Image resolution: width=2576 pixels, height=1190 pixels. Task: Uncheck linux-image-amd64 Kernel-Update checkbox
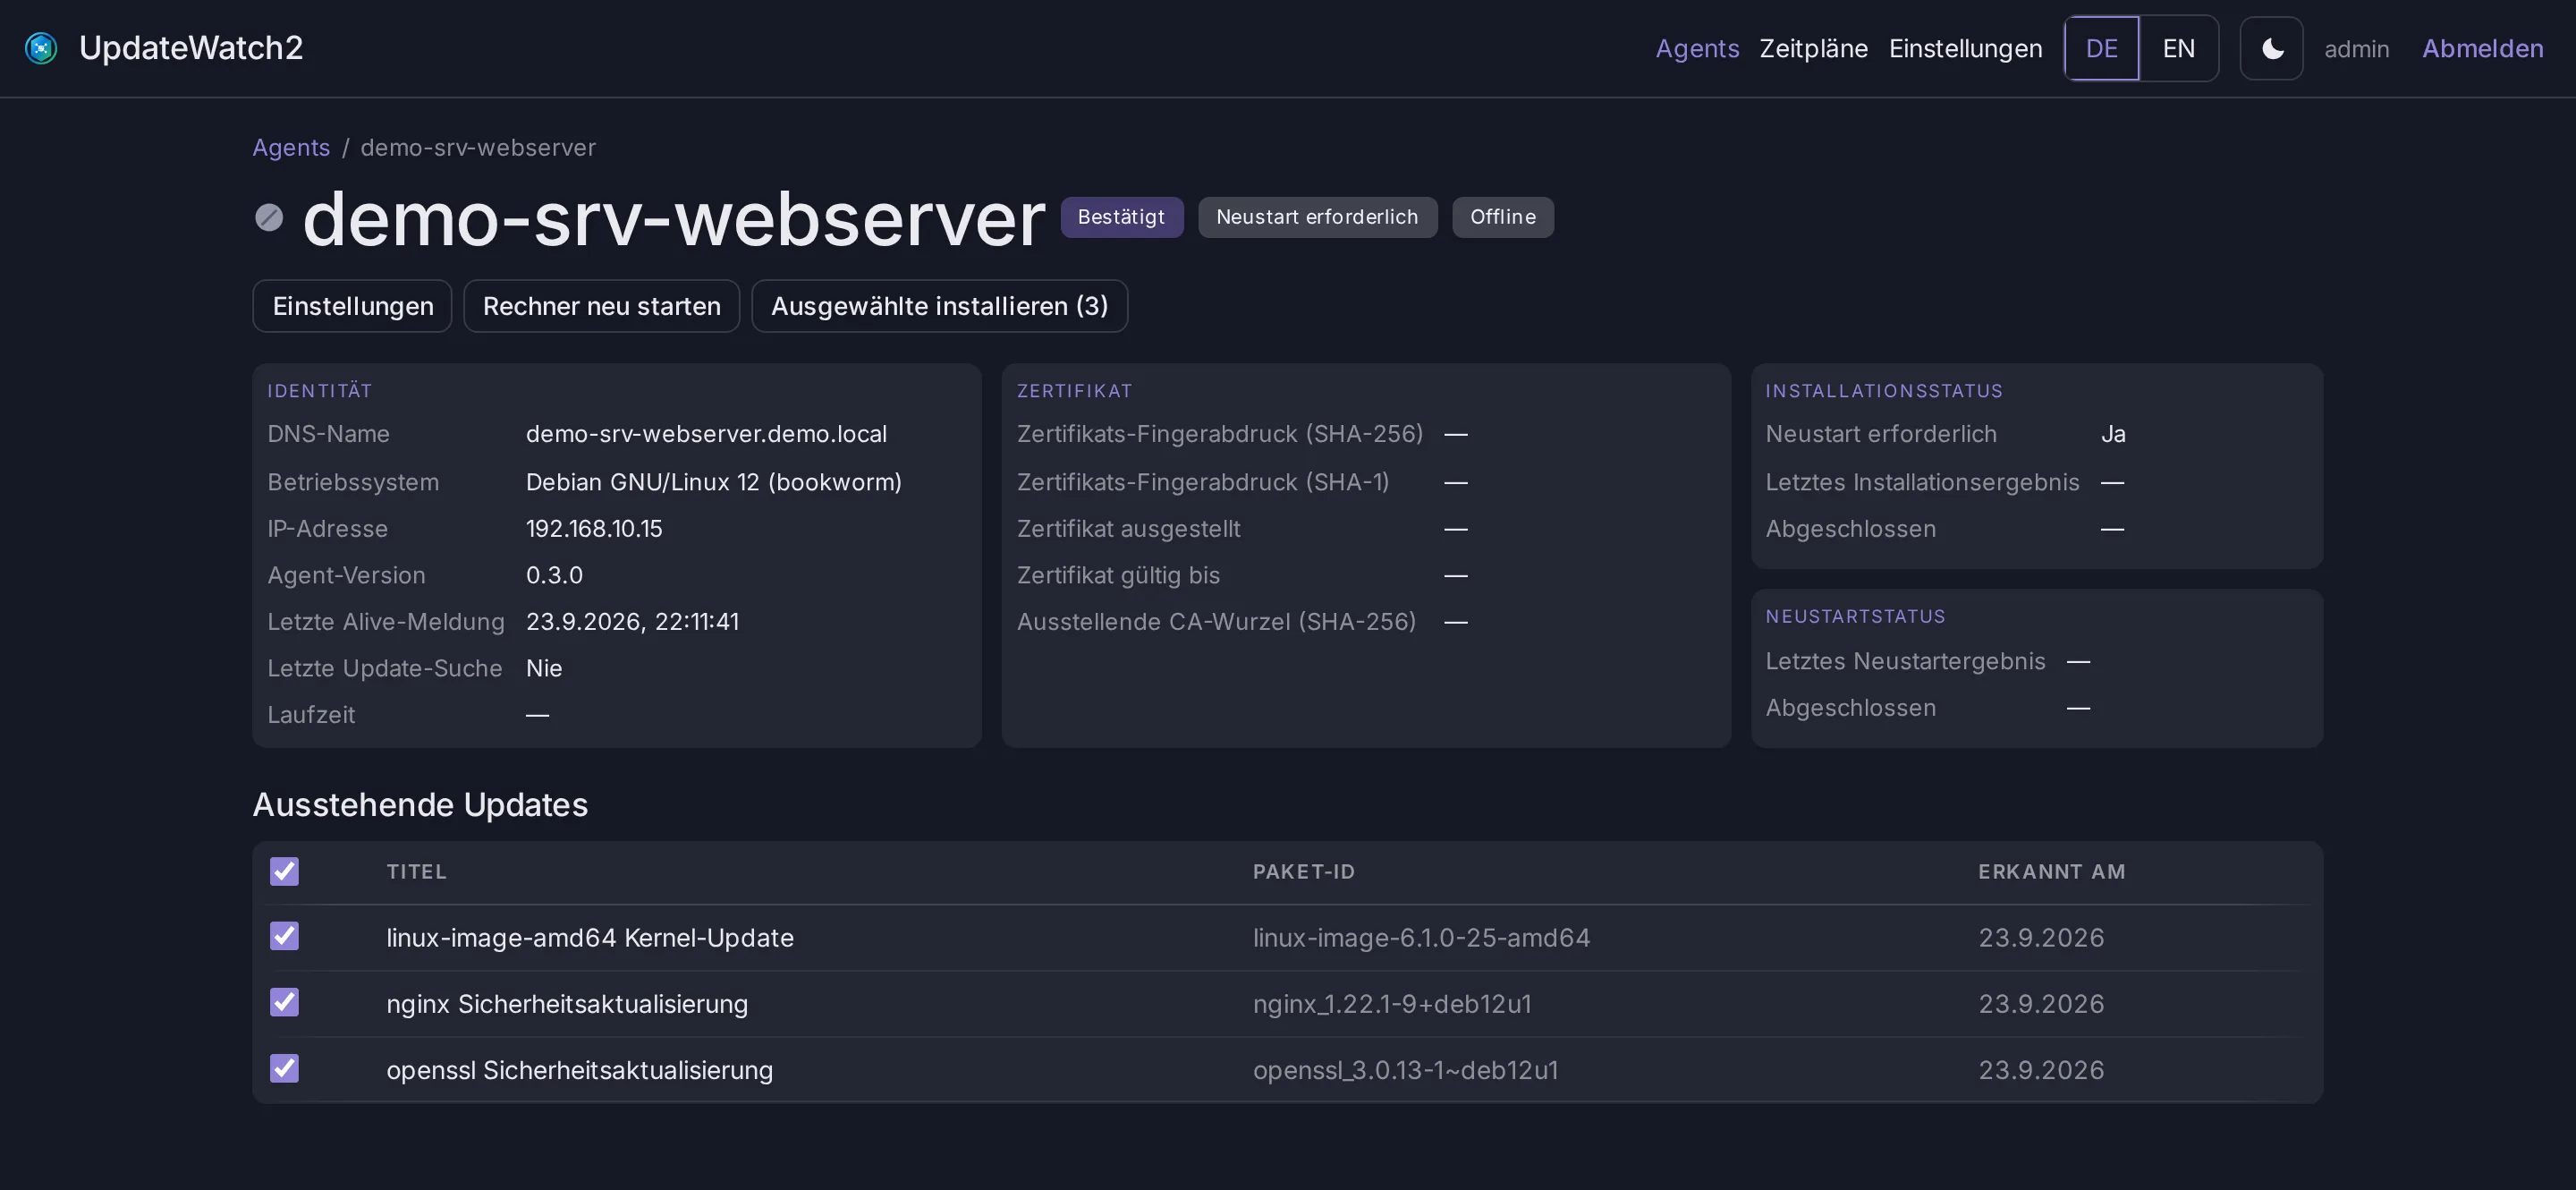pyautogui.click(x=284, y=936)
